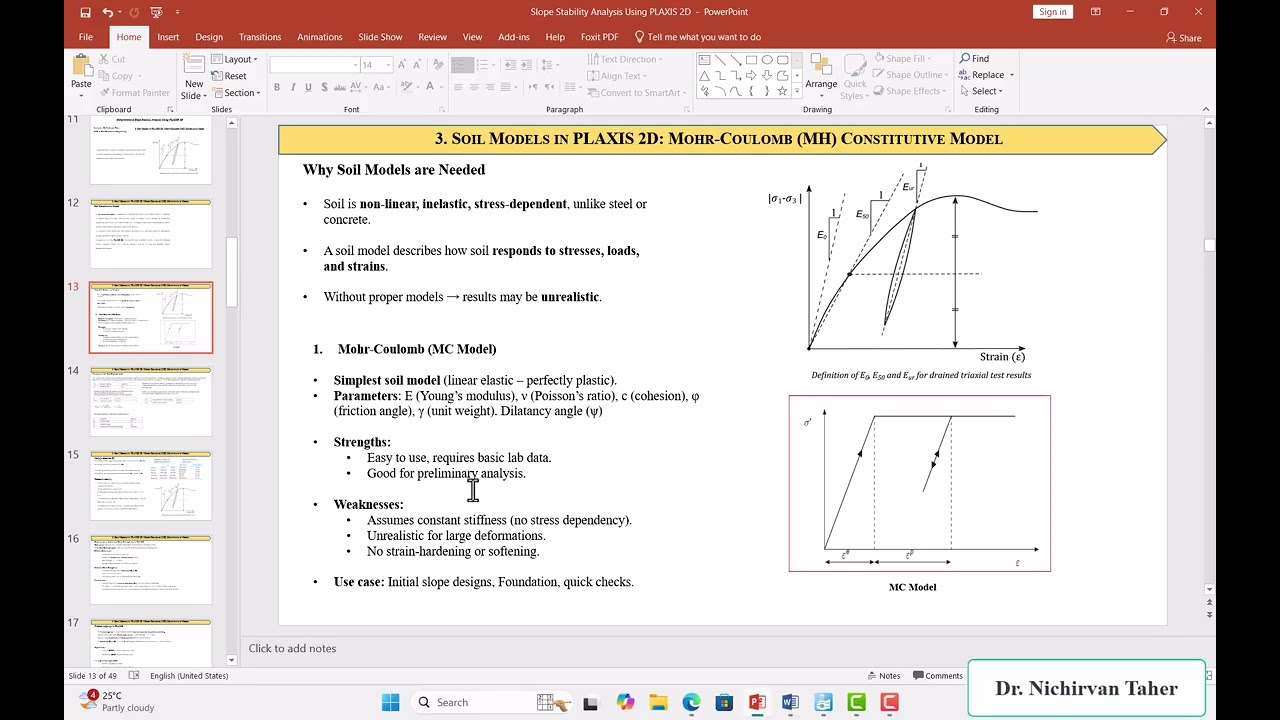Toggle bulleted list button
The height and width of the screenshot is (720, 1280).
click(x=462, y=65)
